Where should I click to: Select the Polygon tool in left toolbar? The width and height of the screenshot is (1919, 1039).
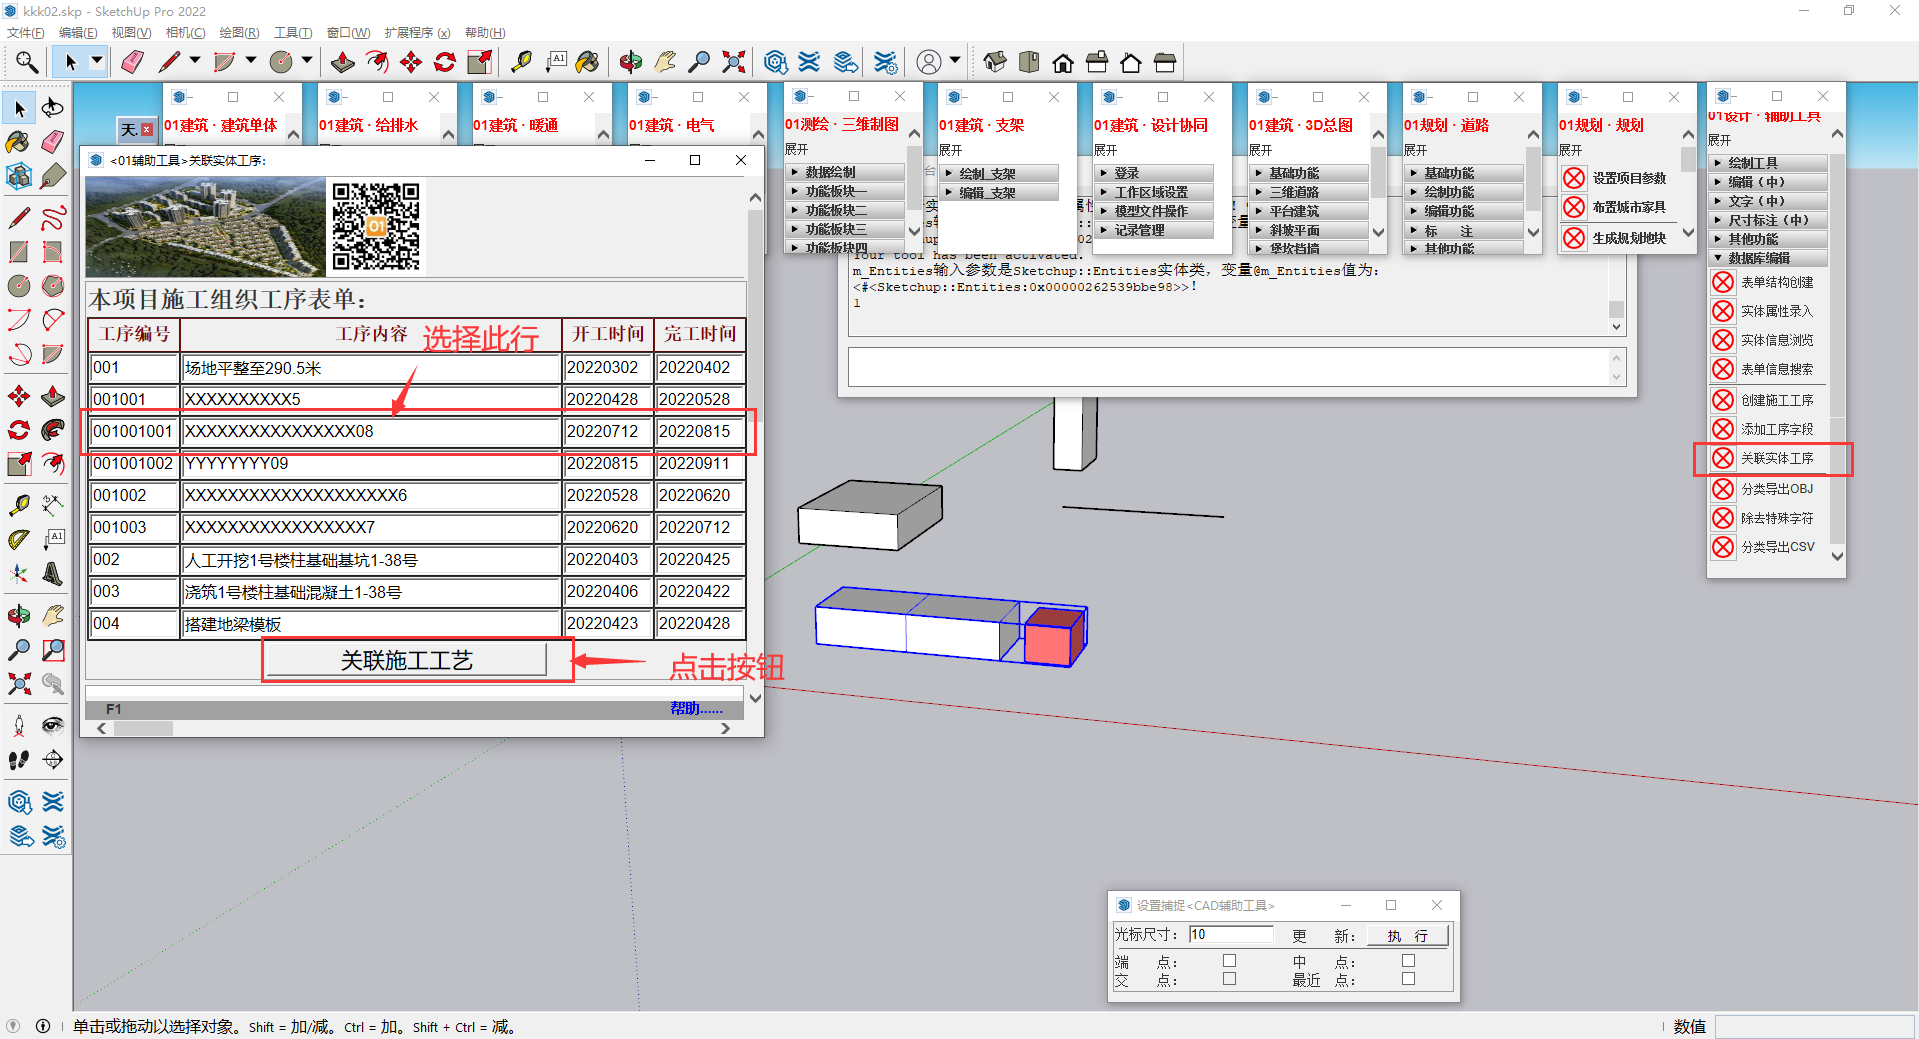[x=53, y=286]
